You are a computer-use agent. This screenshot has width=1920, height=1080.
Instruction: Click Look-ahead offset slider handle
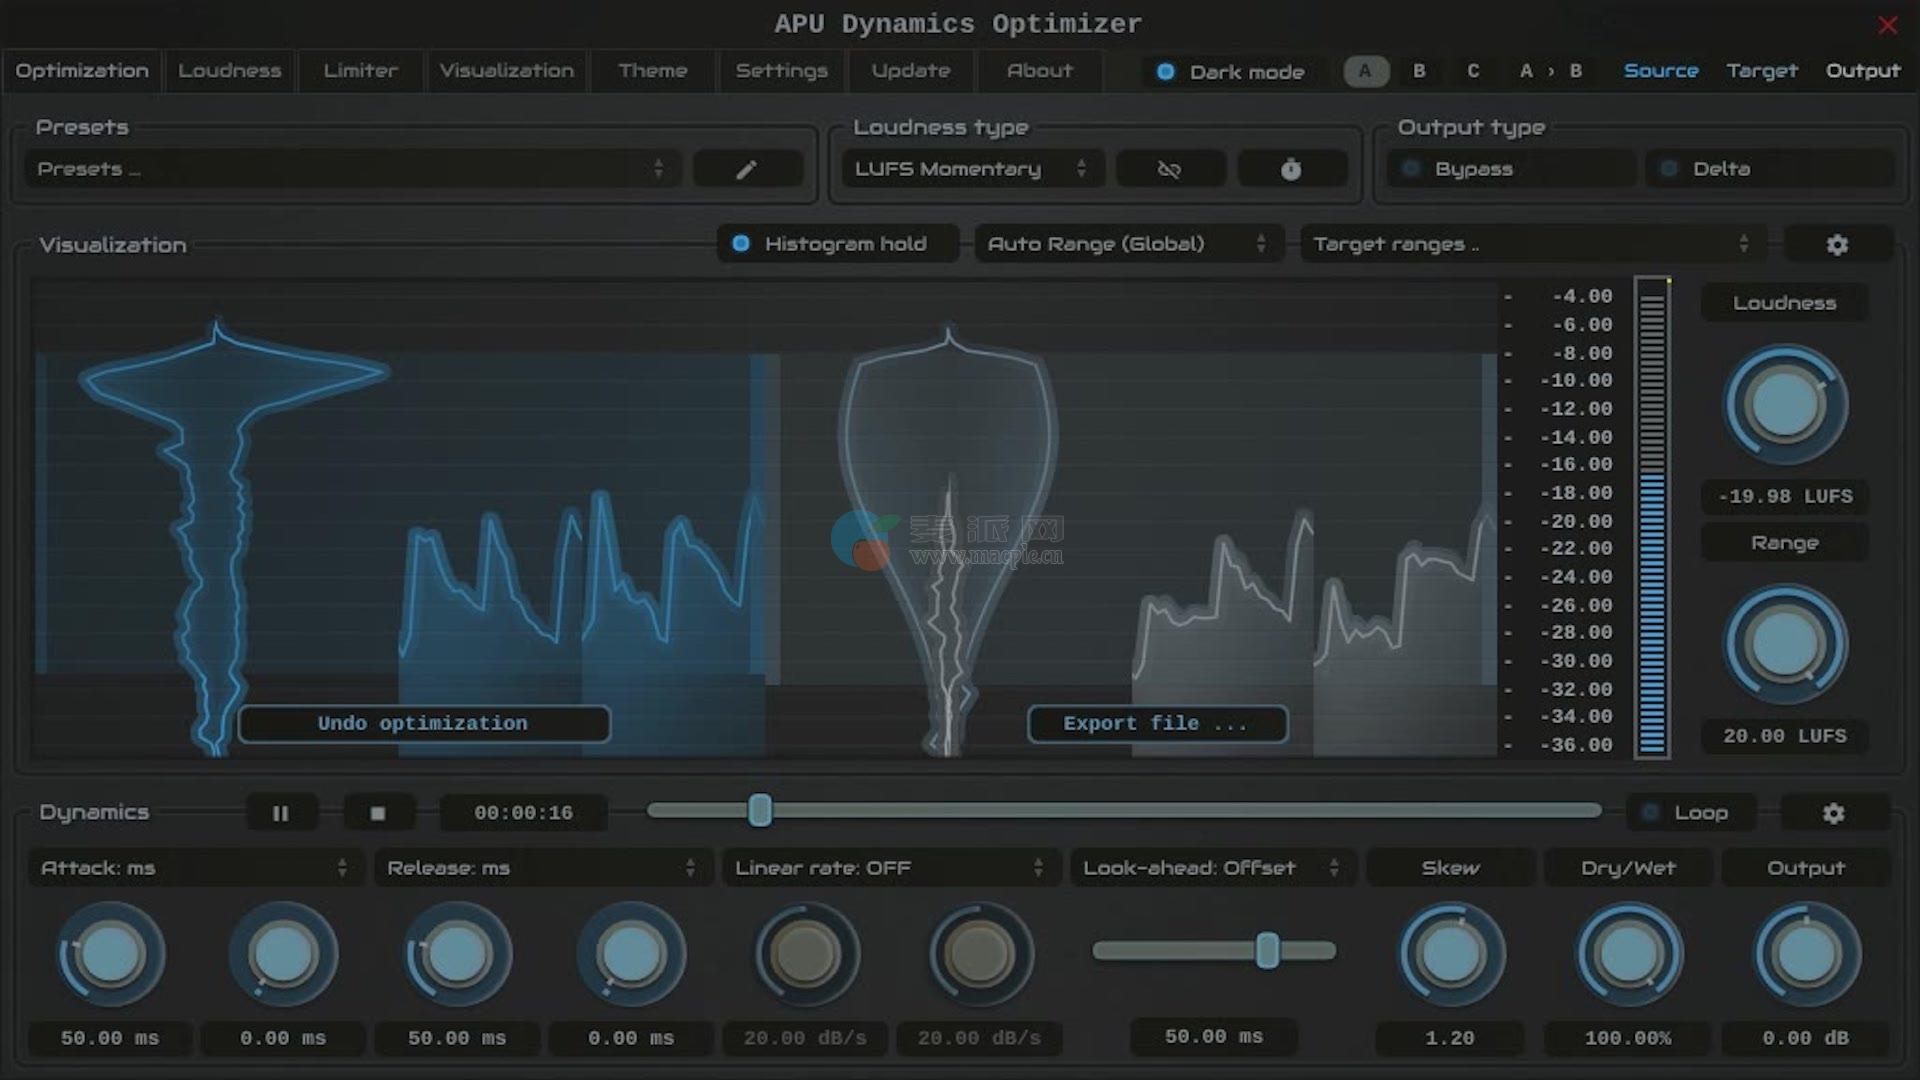coord(1267,950)
